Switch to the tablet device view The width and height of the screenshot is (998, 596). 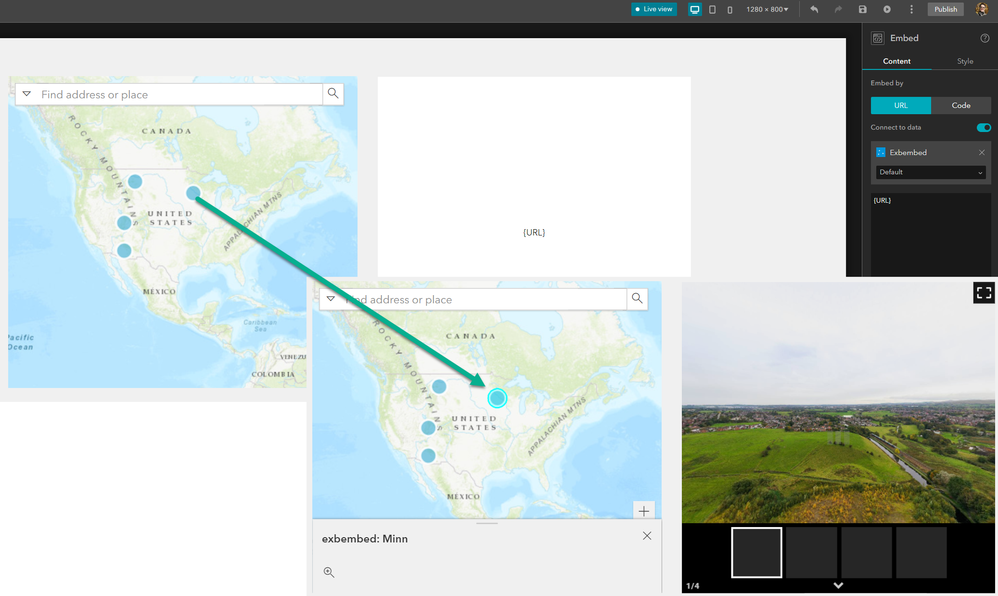click(x=712, y=10)
